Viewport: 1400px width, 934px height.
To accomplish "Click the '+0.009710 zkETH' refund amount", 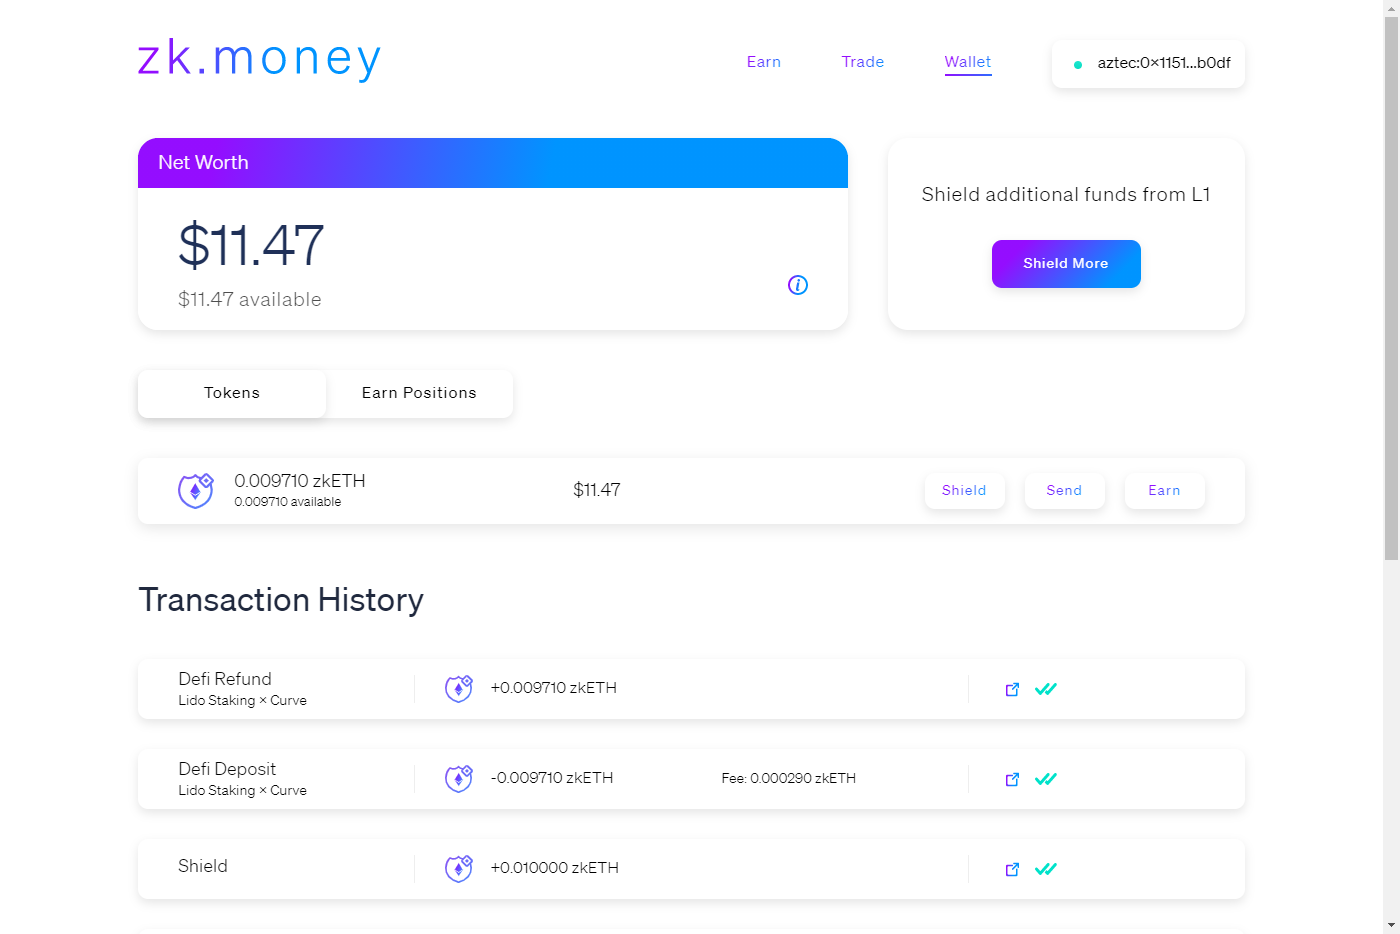I will [x=554, y=688].
